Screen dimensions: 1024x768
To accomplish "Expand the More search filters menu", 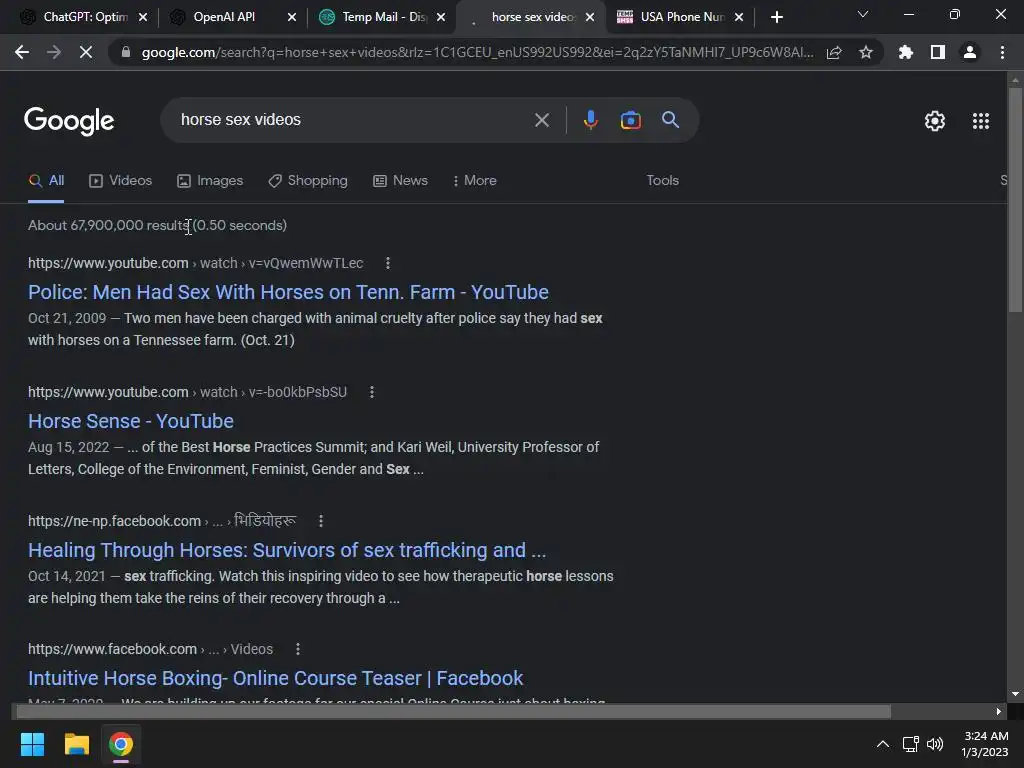I will pyautogui.click(x=475, y=181).
